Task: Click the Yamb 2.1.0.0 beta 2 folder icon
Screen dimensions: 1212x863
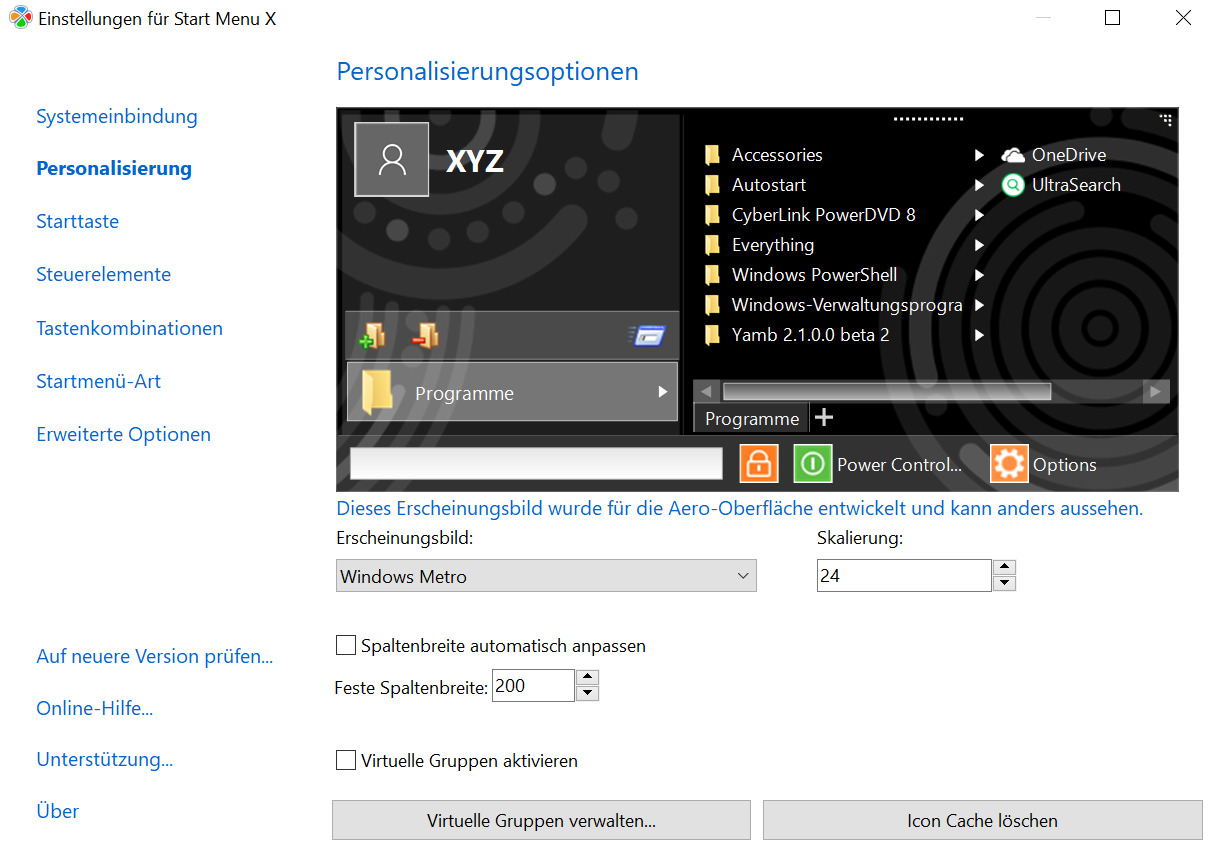Action: click(712, 335)
